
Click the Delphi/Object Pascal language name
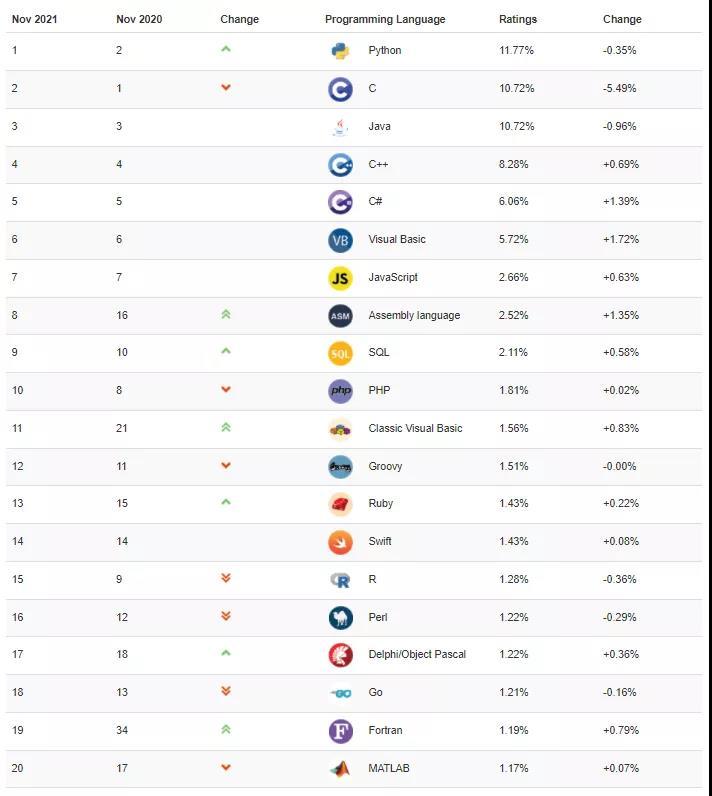click(417, 655)
